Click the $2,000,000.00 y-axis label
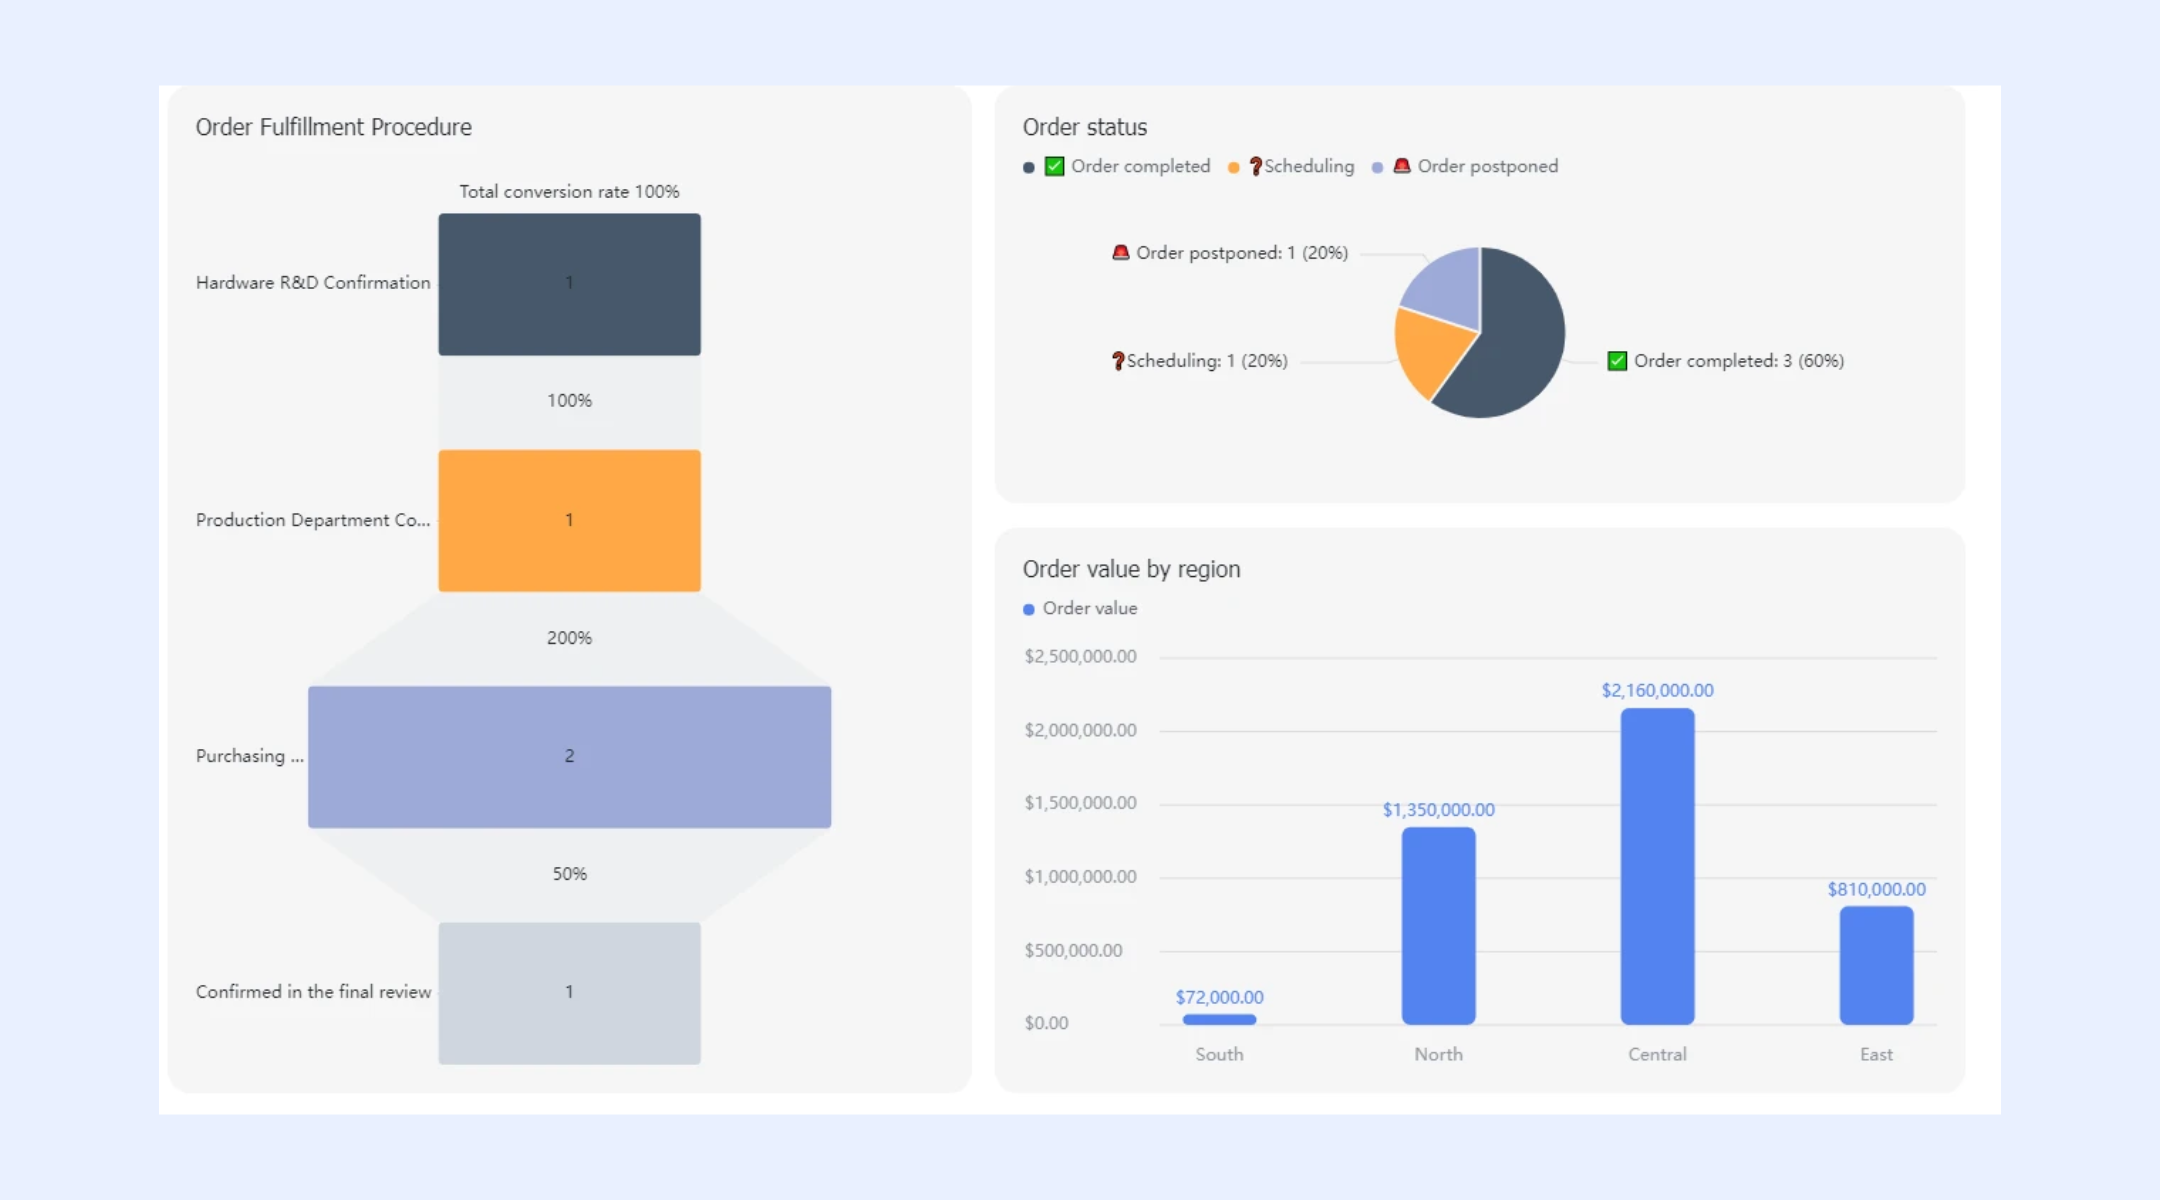 (x=1080, y=730)
